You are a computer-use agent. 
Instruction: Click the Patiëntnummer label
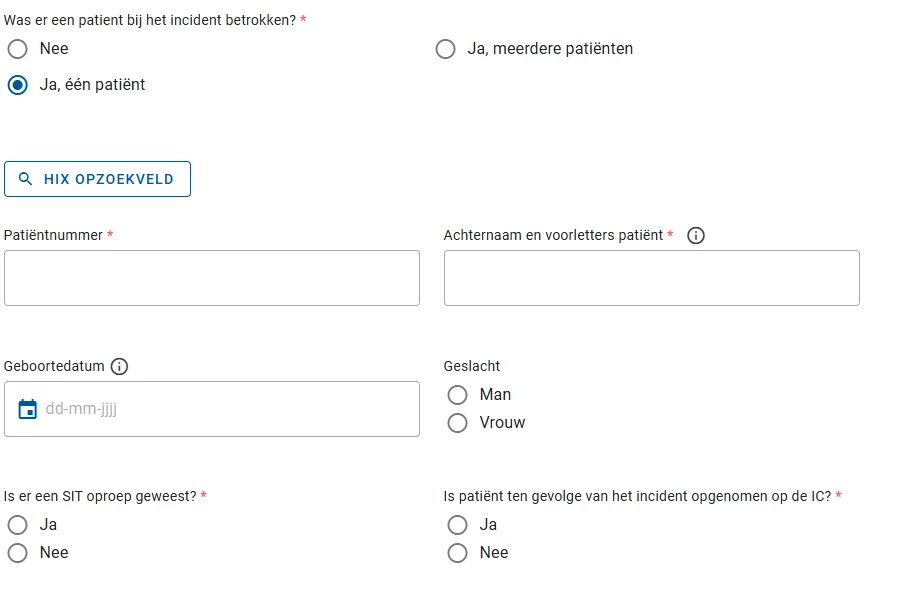(x=53, y=235)
